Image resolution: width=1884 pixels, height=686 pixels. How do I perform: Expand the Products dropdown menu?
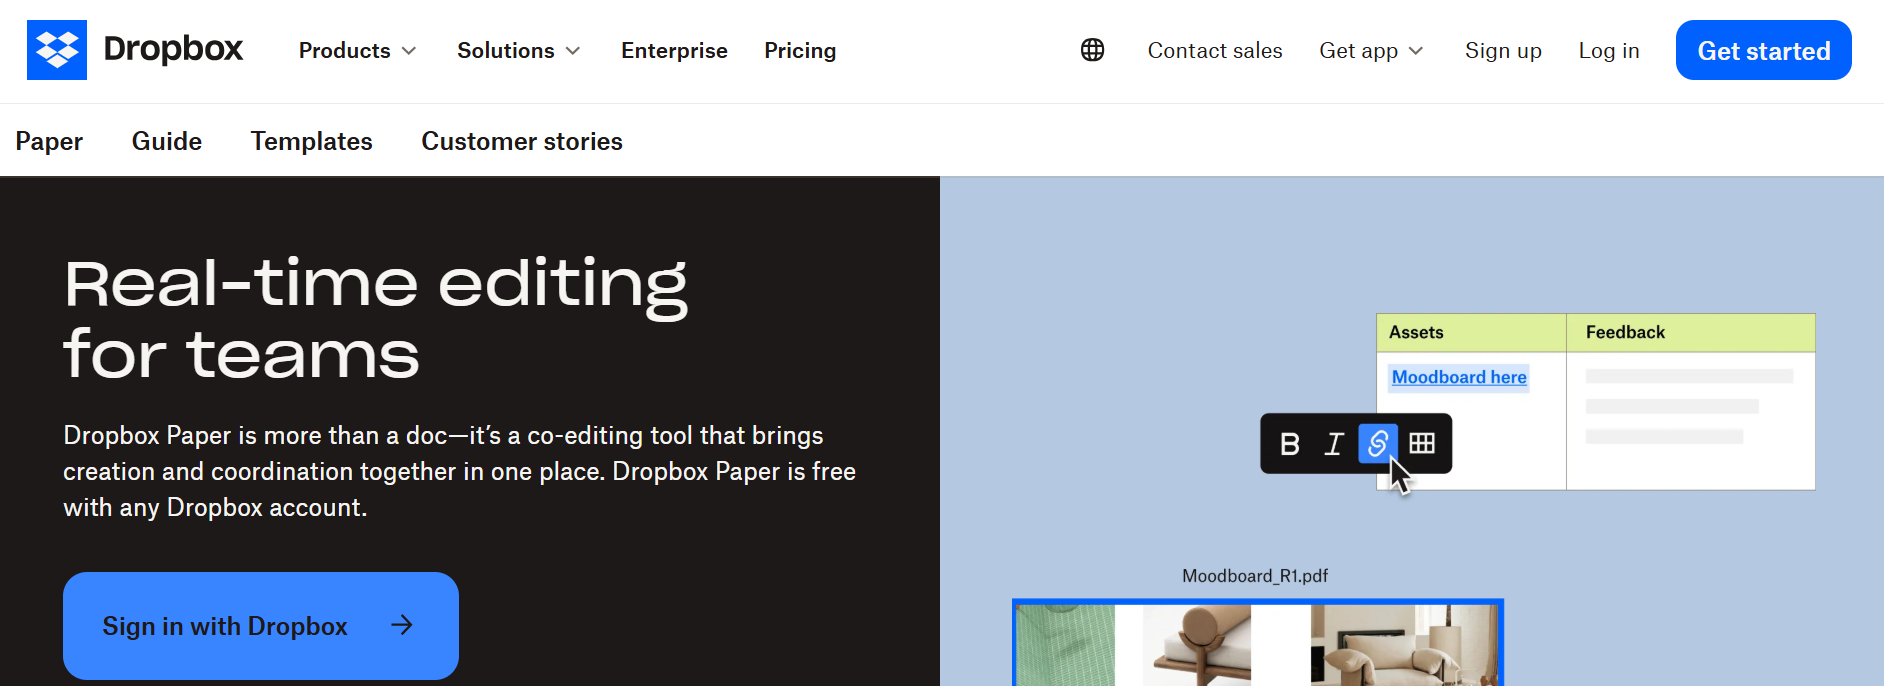(x=357, y=51)
